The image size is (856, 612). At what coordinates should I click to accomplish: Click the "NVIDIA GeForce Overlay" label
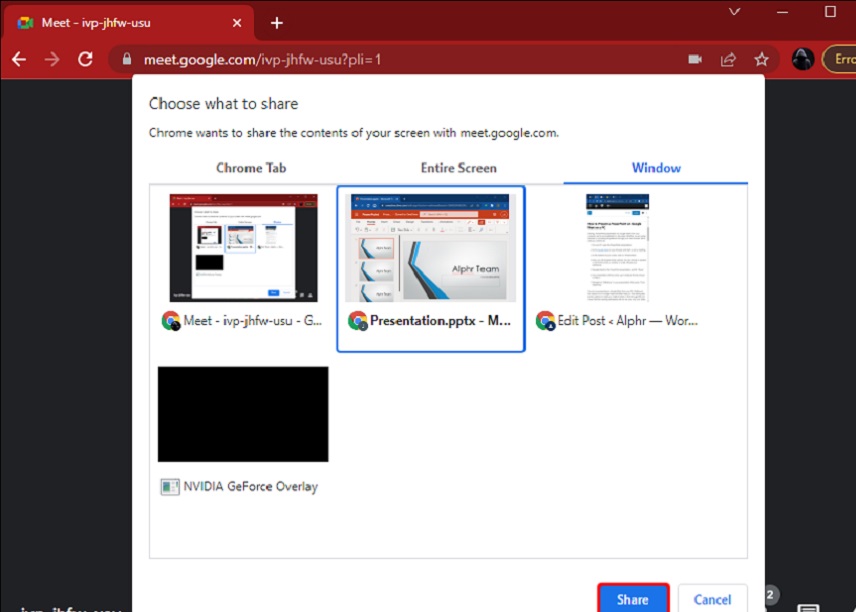(250, 486)
